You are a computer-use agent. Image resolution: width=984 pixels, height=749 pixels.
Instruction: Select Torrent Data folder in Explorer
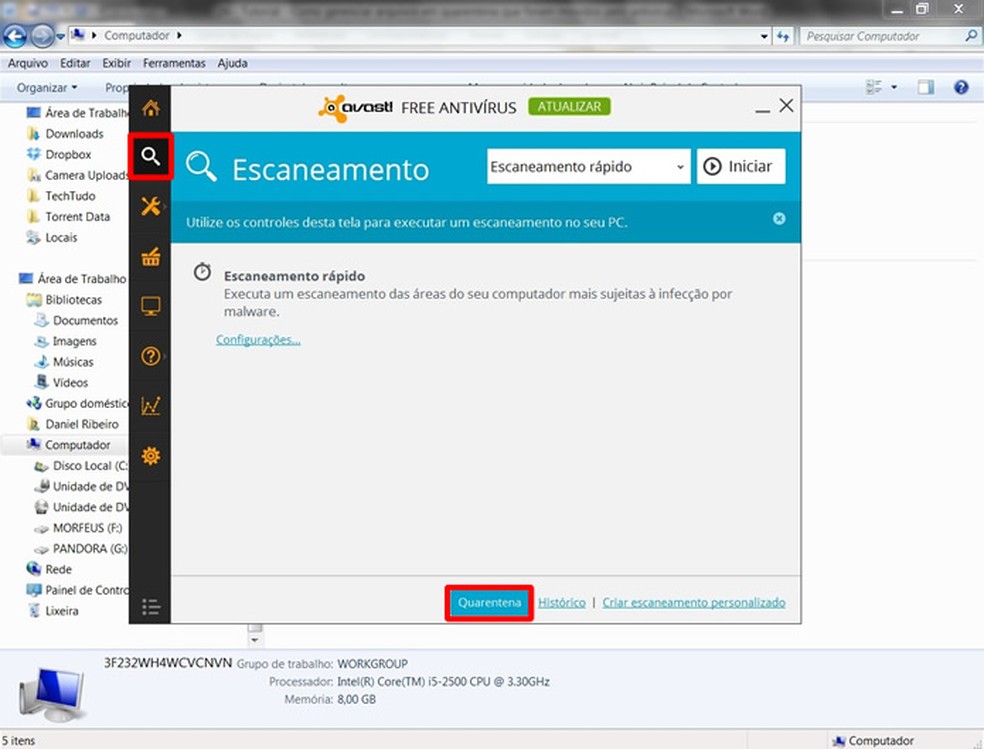77,216
